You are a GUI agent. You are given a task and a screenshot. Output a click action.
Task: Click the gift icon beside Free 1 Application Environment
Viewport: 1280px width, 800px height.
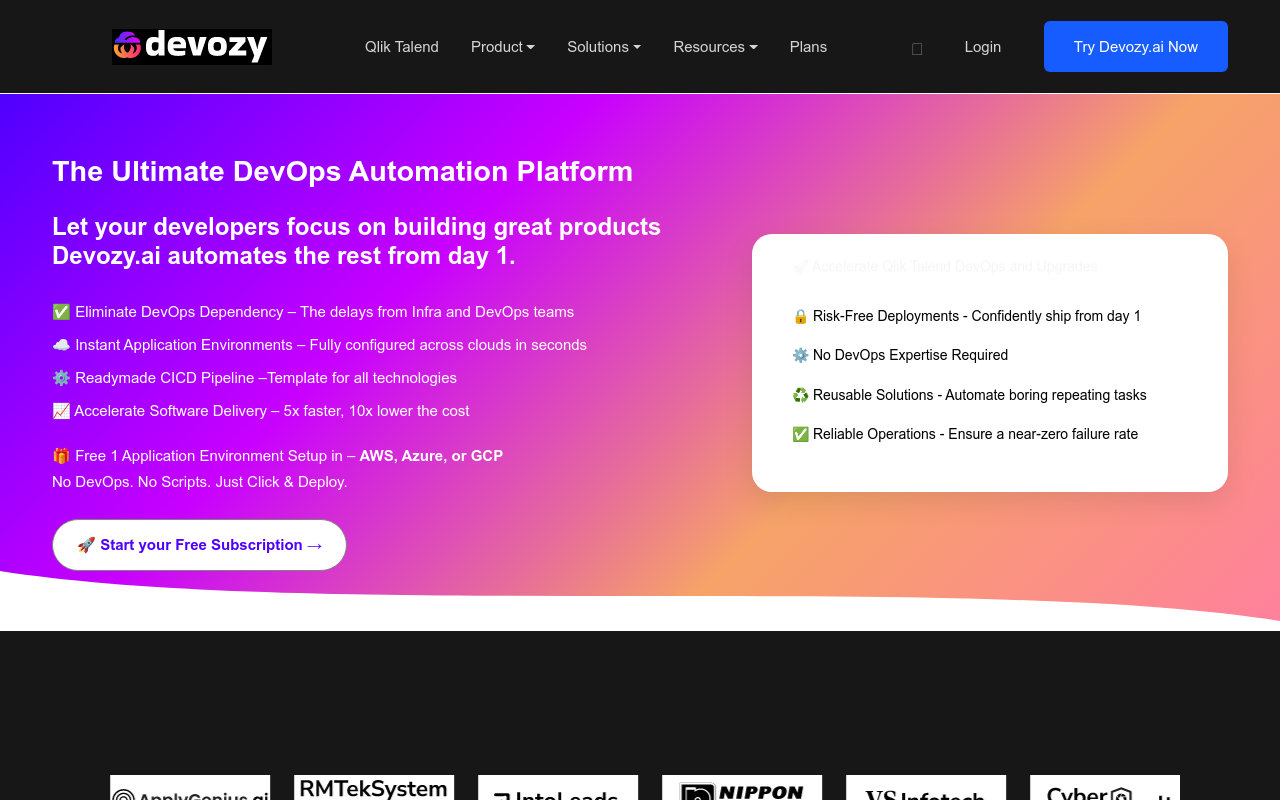pos(60,455)
